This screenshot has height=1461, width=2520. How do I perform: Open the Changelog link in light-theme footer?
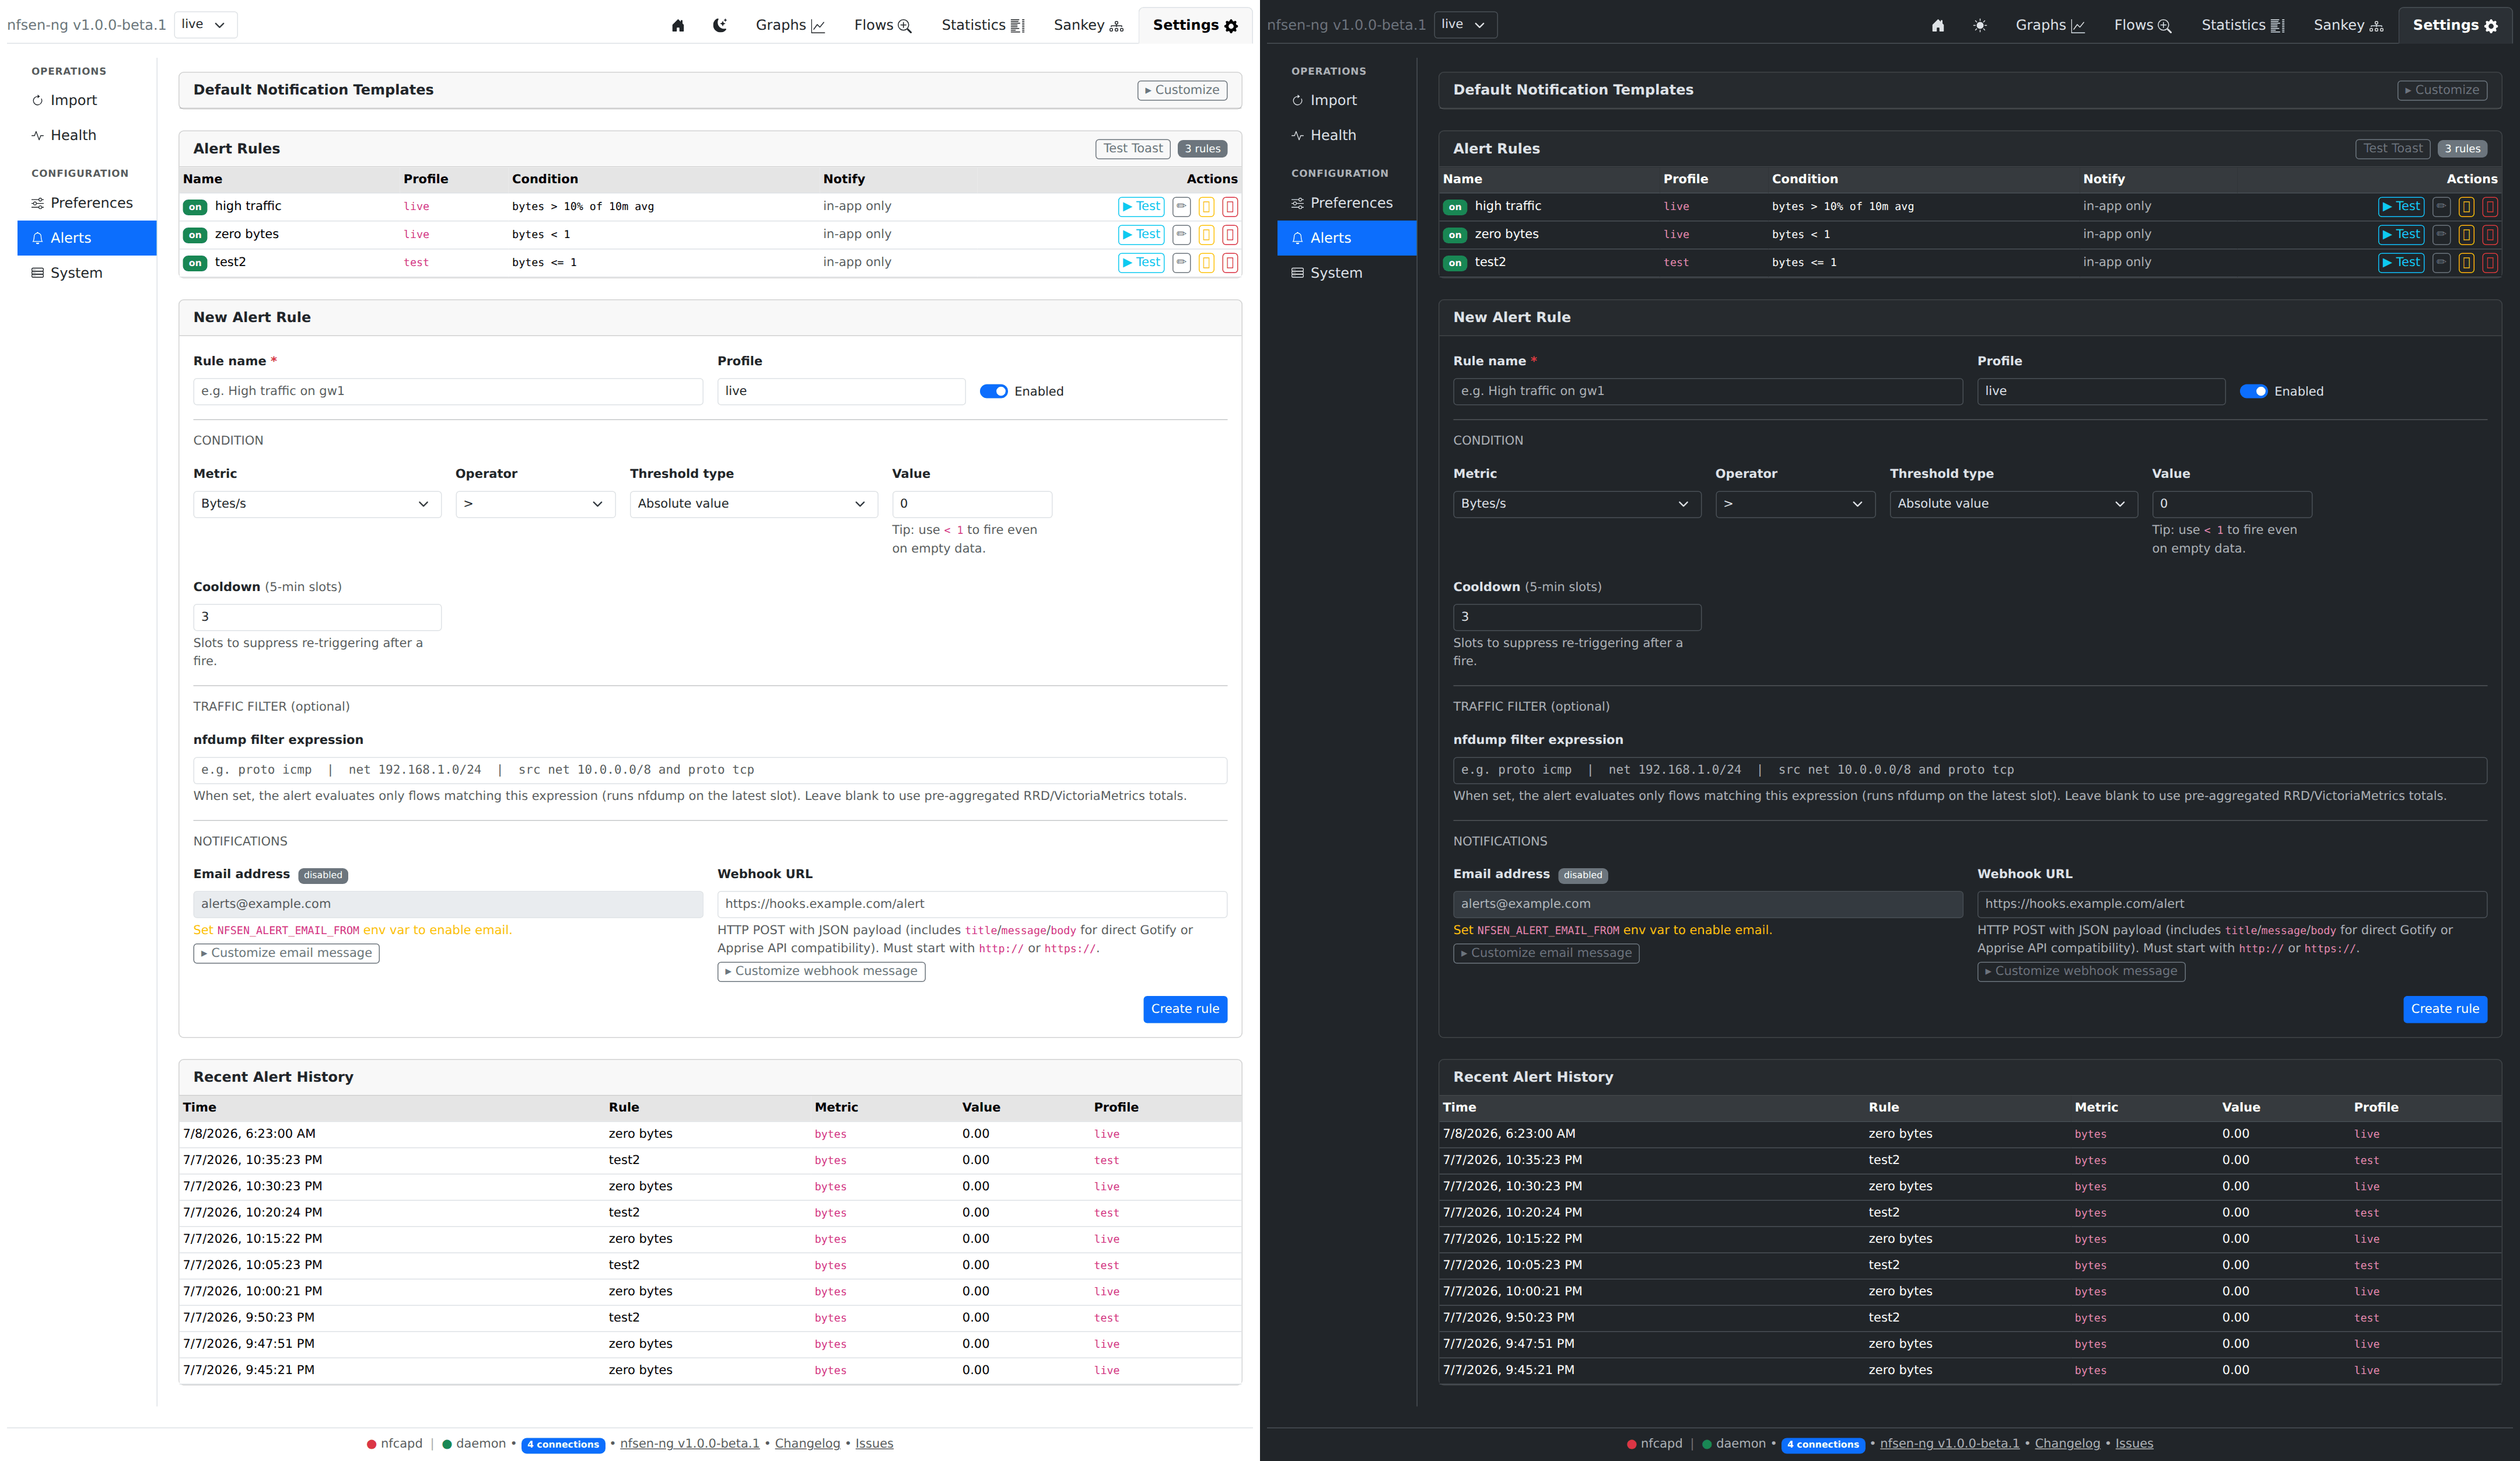(x=807, y=1444)
